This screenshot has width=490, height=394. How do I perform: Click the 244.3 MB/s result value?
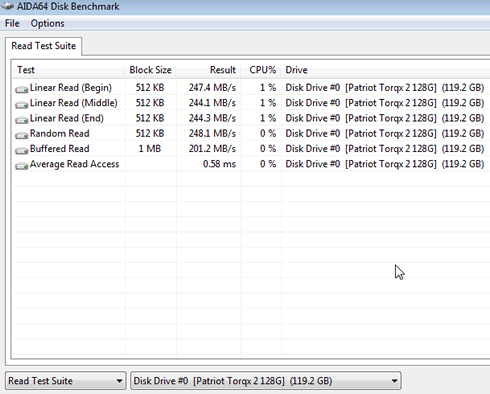212,118
